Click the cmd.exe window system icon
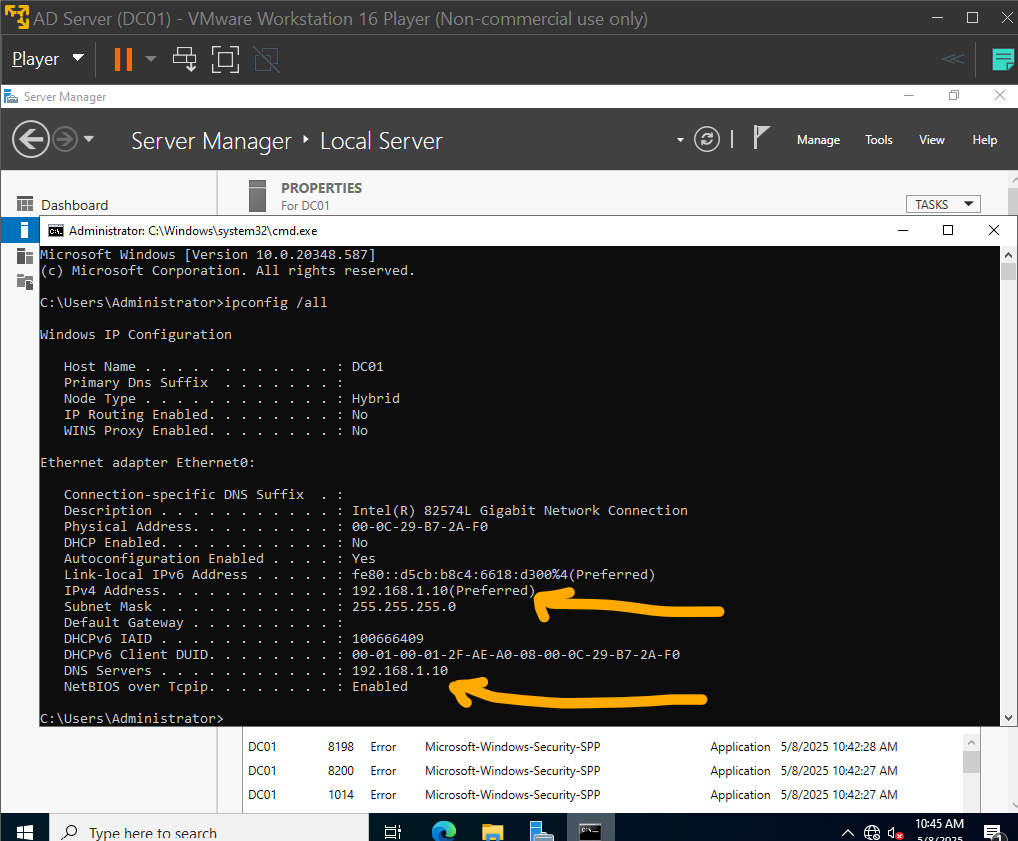1018x841 pixels. [x=56, y=231]
